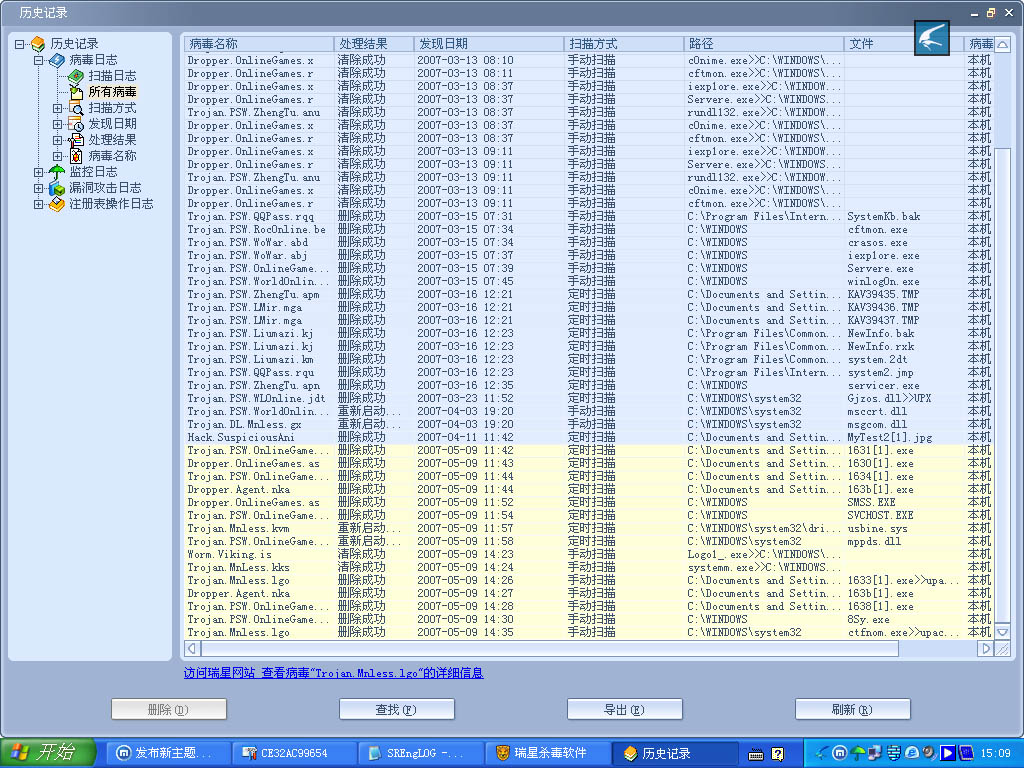Screen dimensions: 1024x768
Task: Select the Trojan.PSW.WLOnline.jdt row
Action: [x=588, y=398]
